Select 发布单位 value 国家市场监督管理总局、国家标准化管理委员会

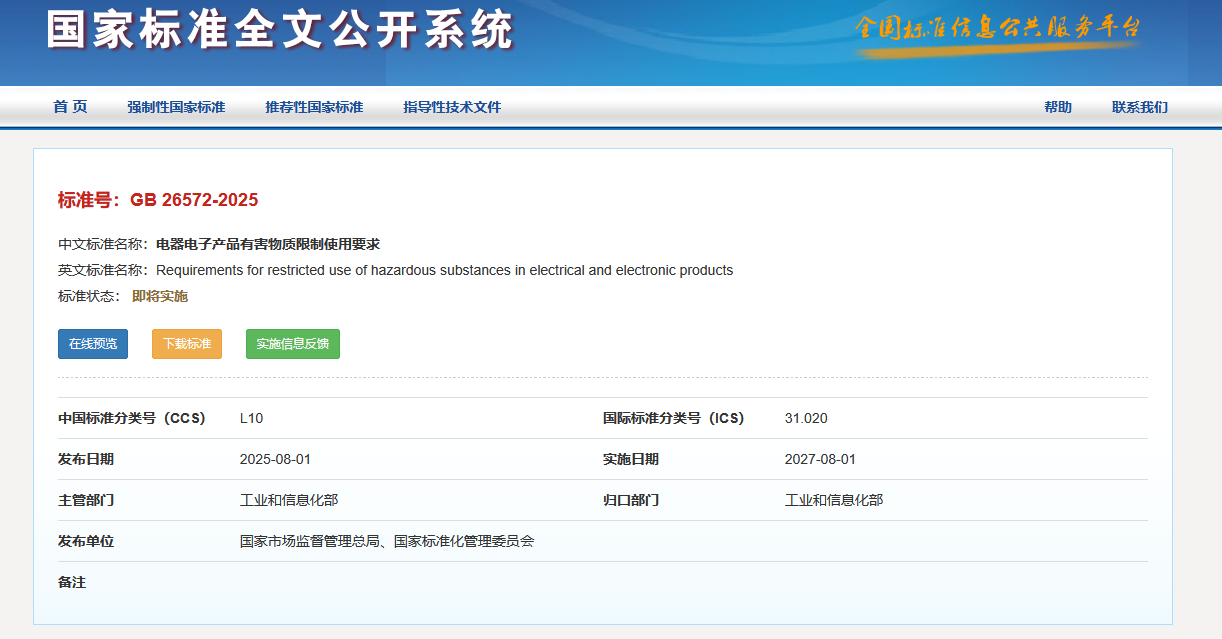click(387, 541)
